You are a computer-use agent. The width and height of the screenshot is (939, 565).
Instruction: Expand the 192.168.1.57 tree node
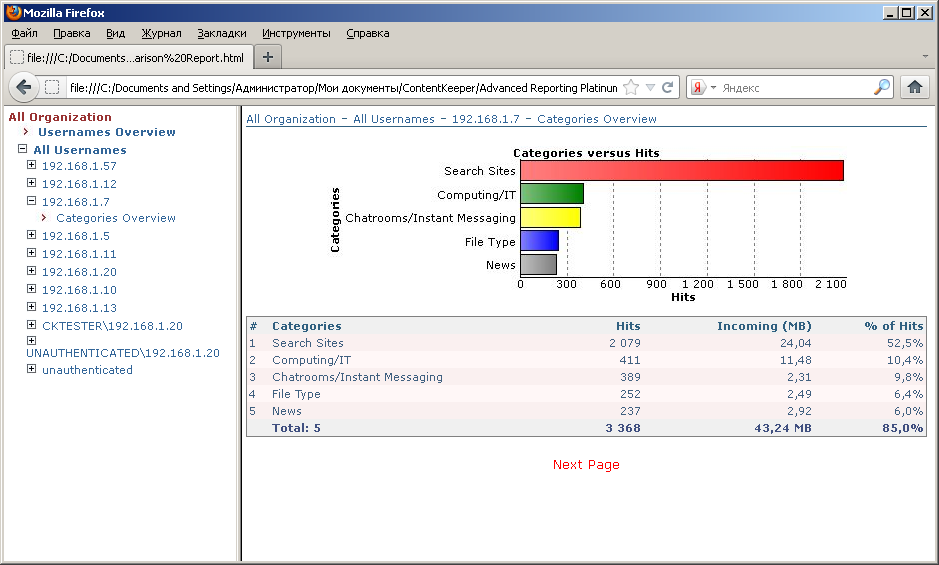pyautogui.click(x=32, y=166)
